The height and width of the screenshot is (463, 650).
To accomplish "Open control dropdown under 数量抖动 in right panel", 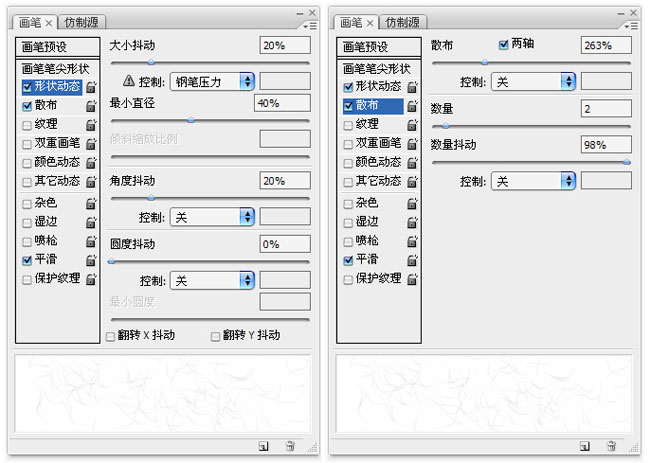I will coord(532,181).
